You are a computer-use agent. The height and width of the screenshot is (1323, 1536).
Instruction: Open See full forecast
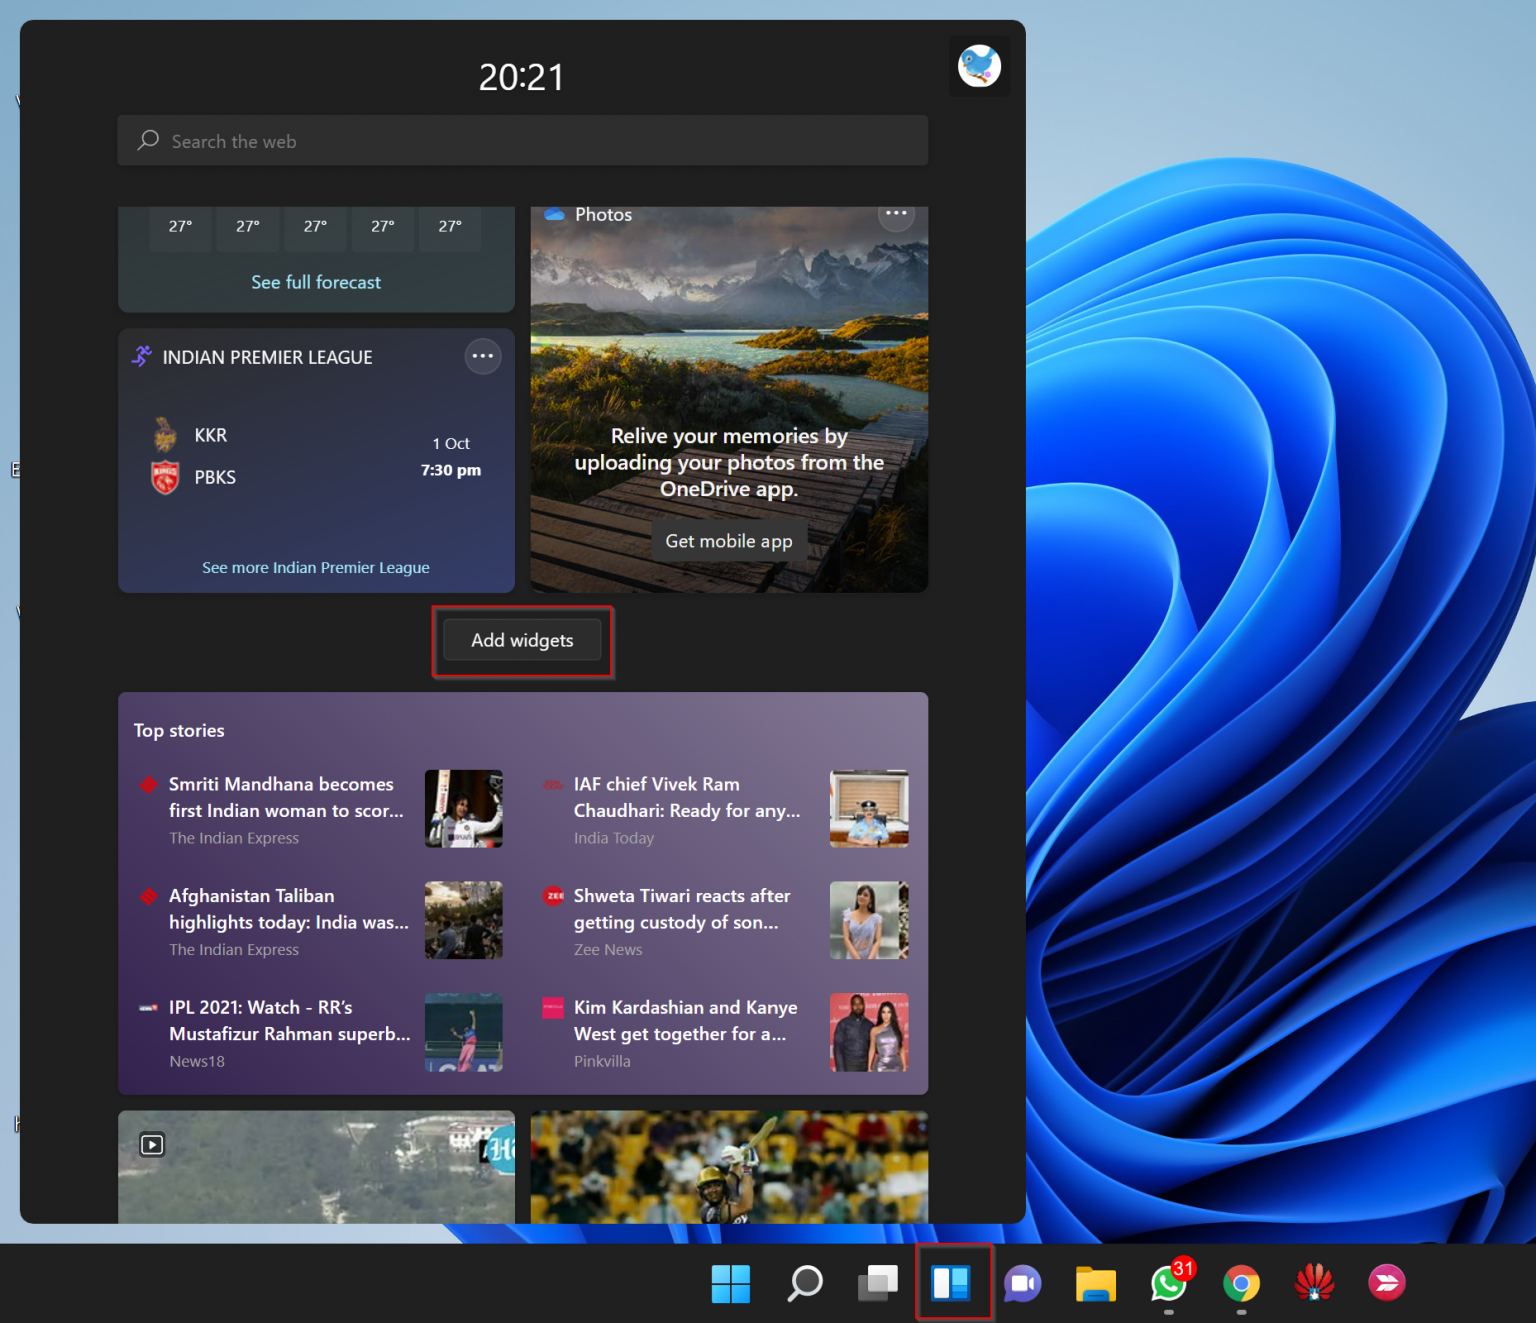tap(315, 282)
